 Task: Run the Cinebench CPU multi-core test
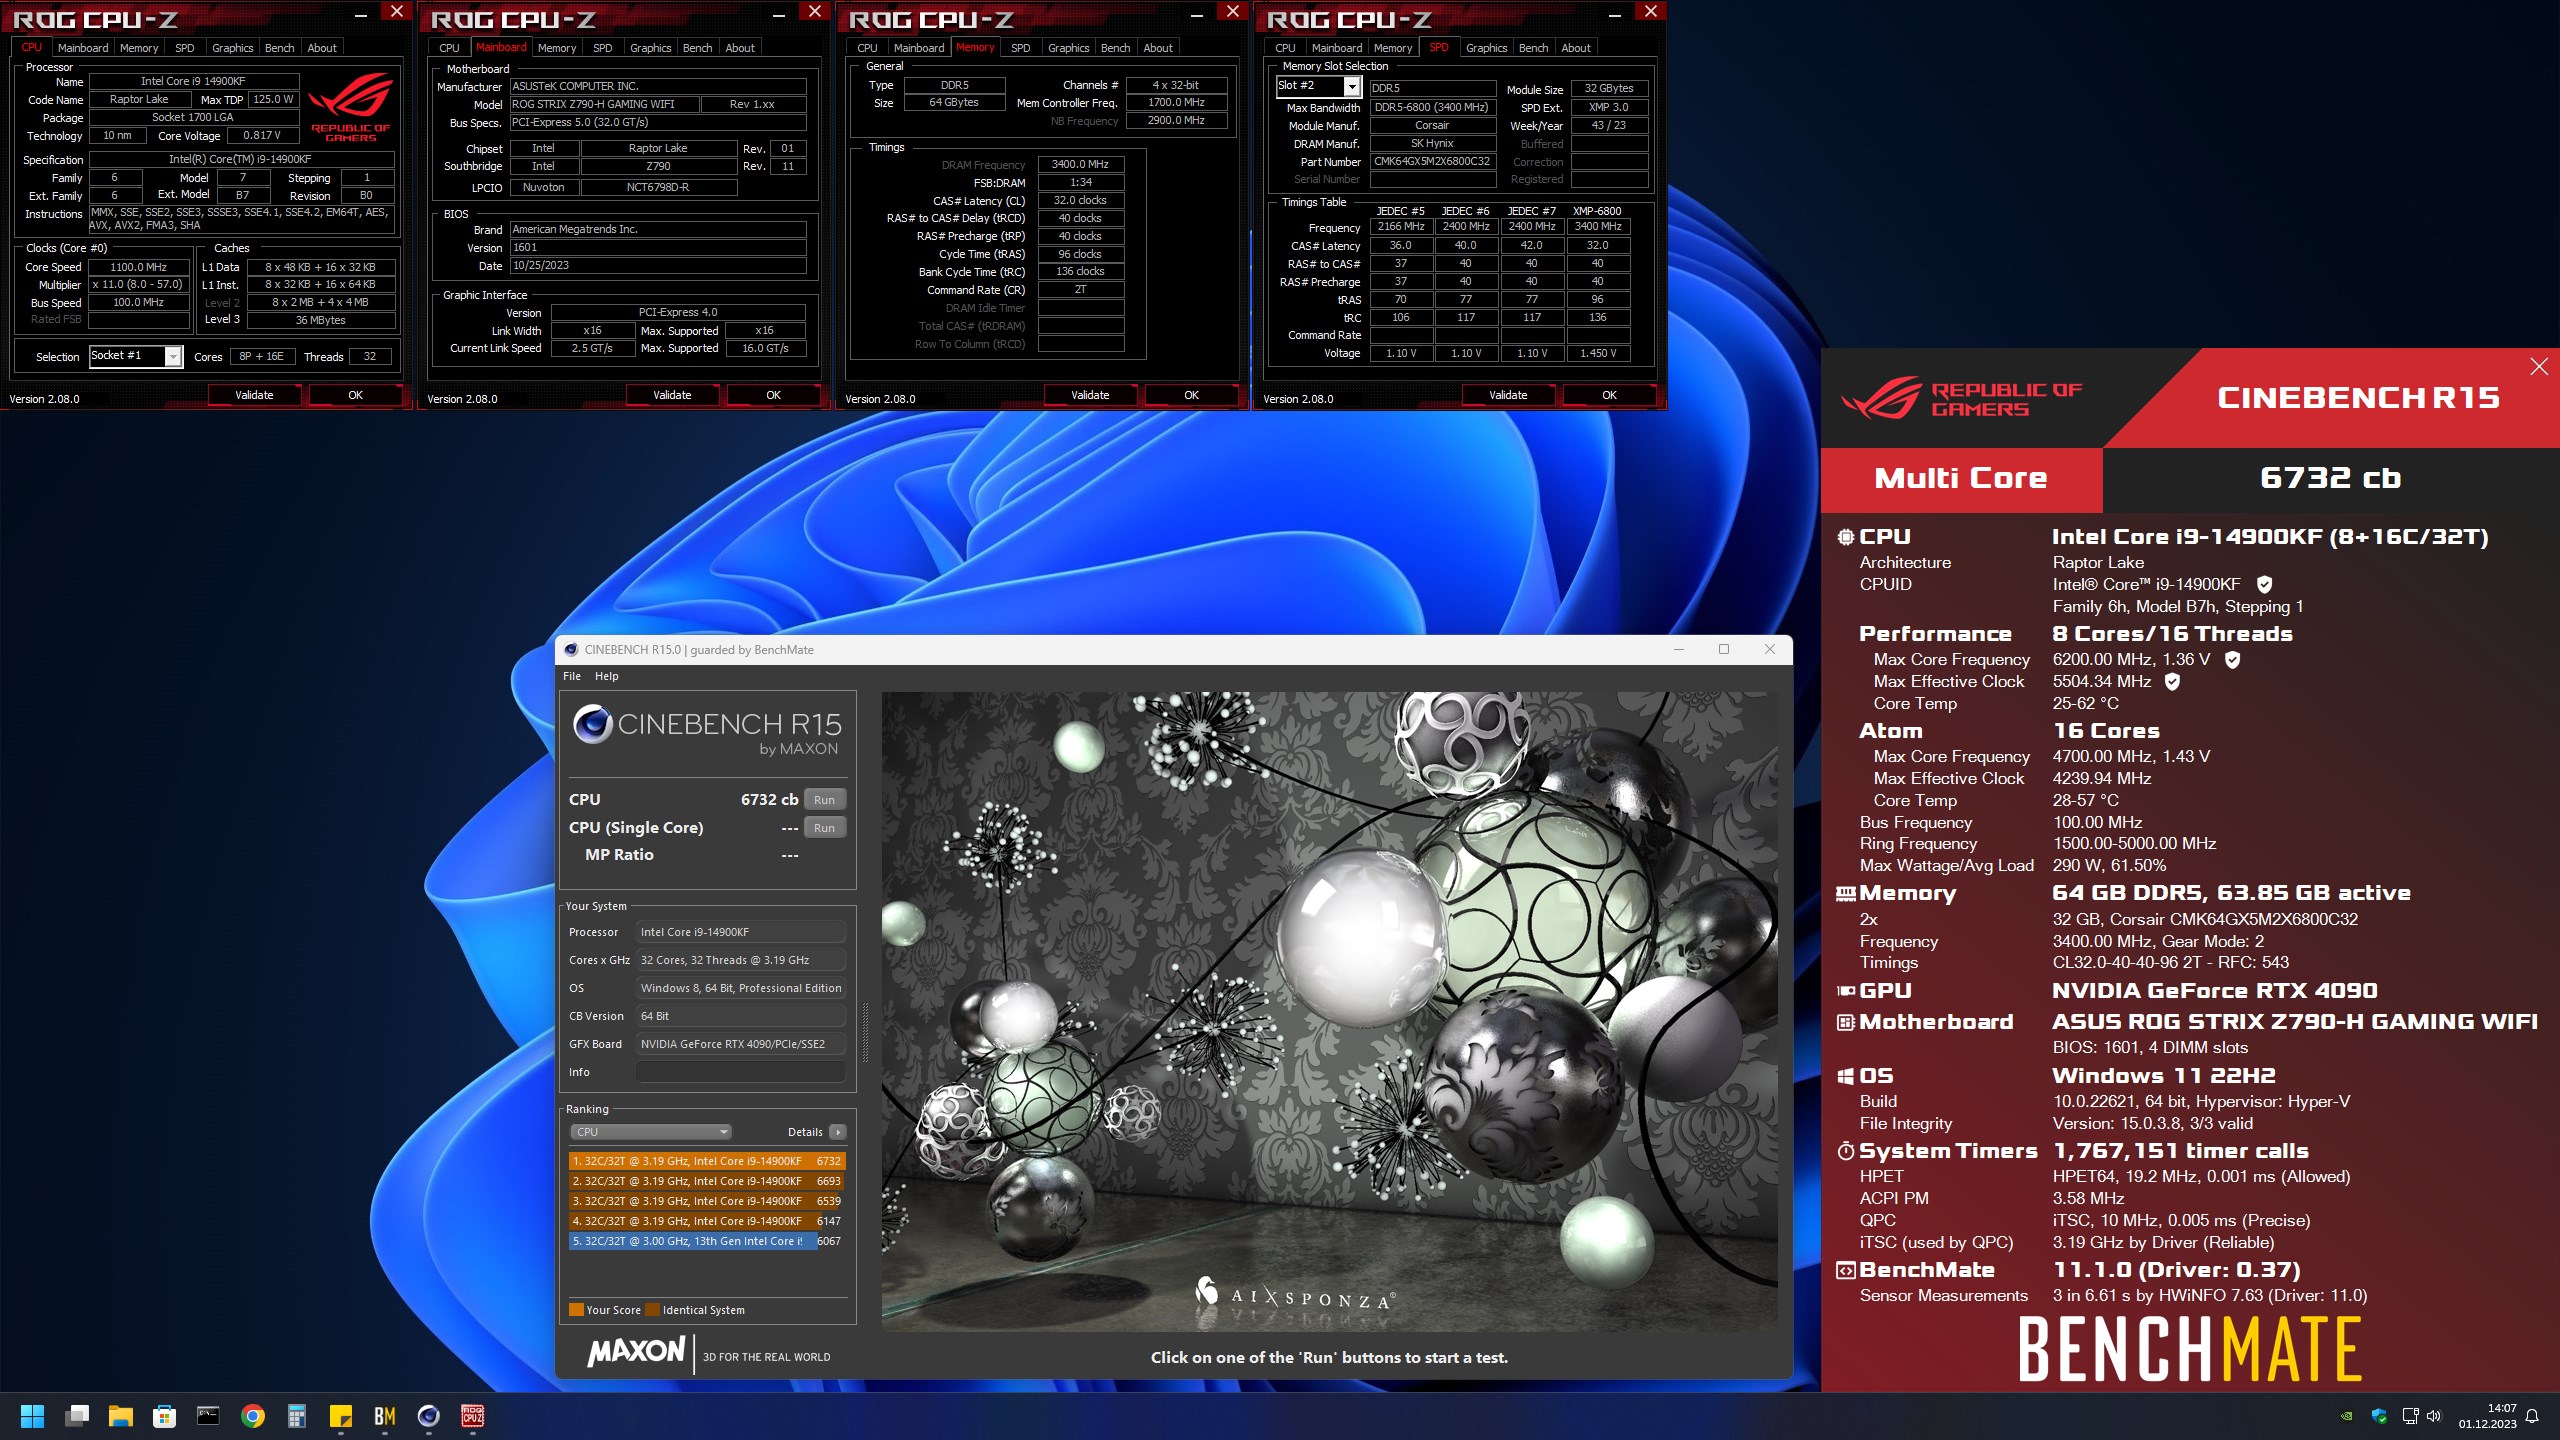(825, 800)
